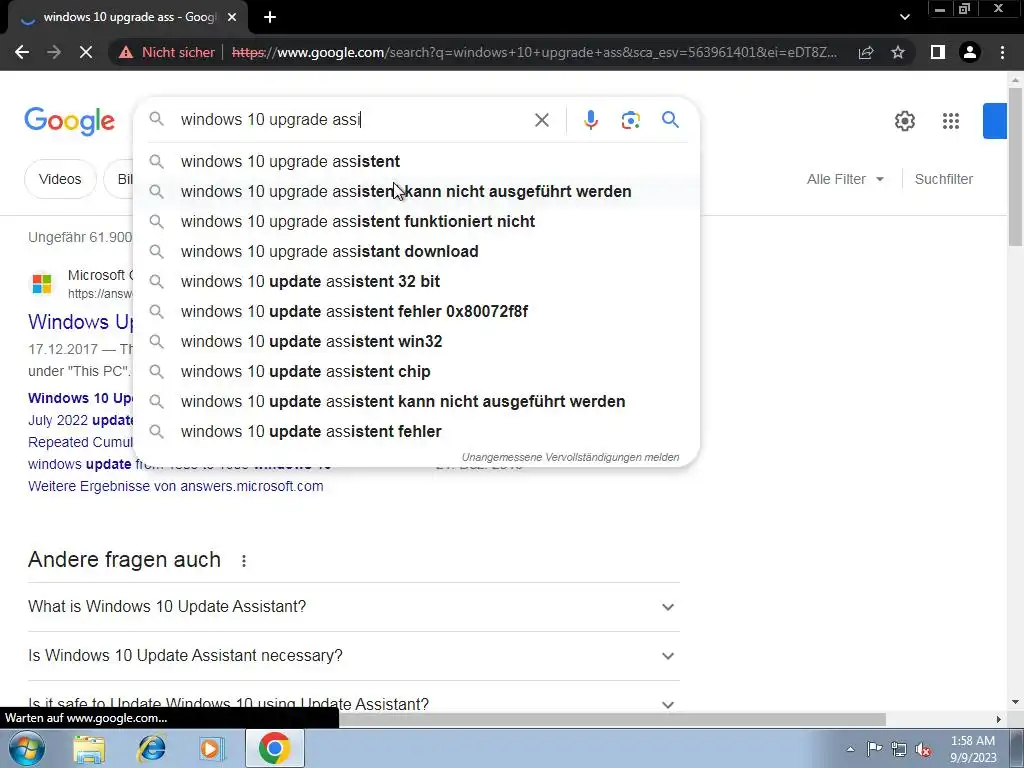
Task: Click the Microsoft favicon of first result
Action: 42,283
